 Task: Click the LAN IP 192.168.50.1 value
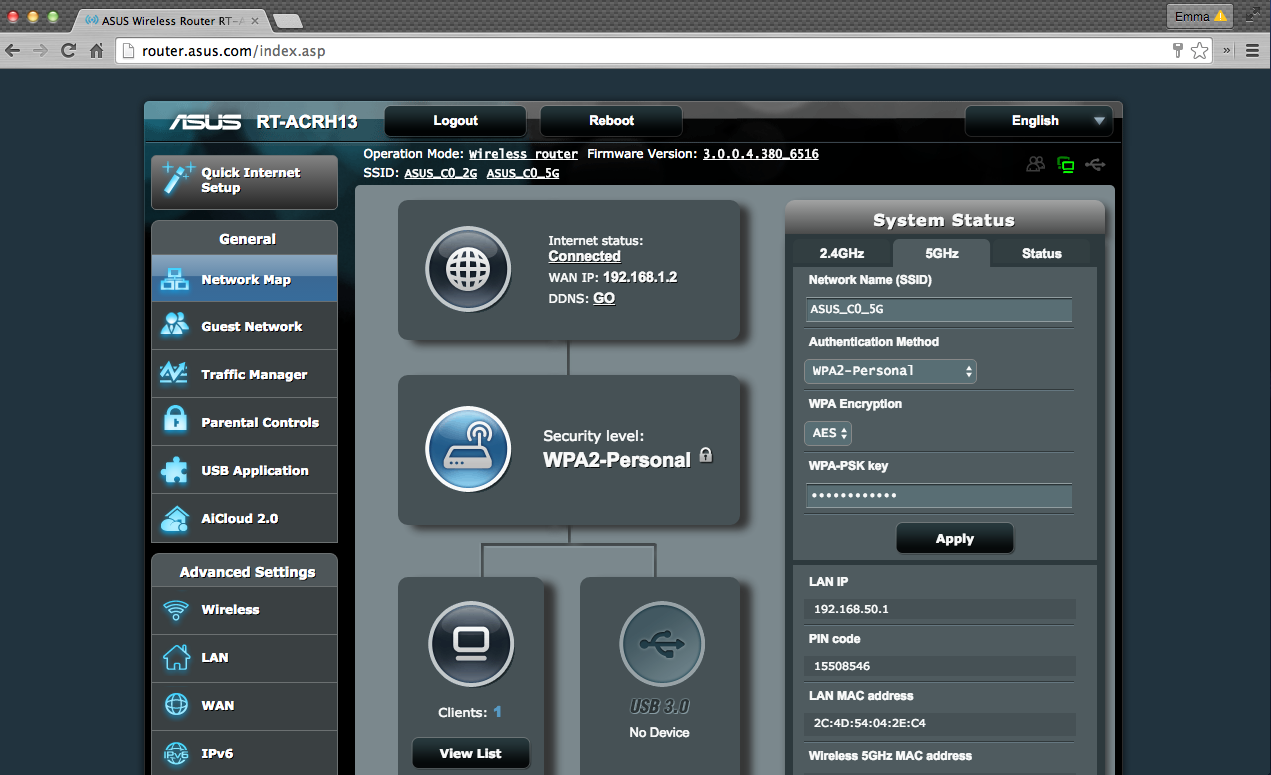point(851,609)
